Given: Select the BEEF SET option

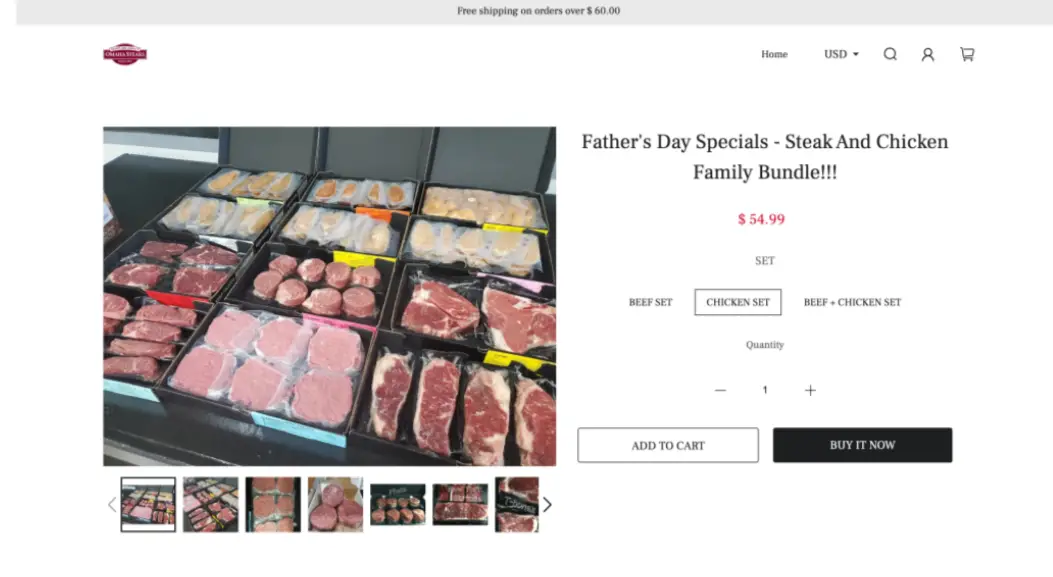Looking at the screenshot, I should tap(650, 302).
